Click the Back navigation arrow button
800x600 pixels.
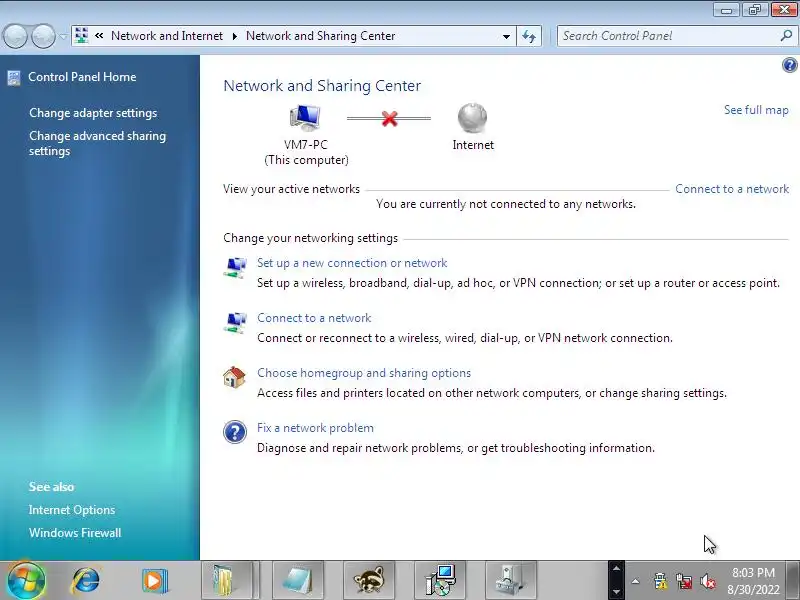pyautogui.click(x=15, y=36)
